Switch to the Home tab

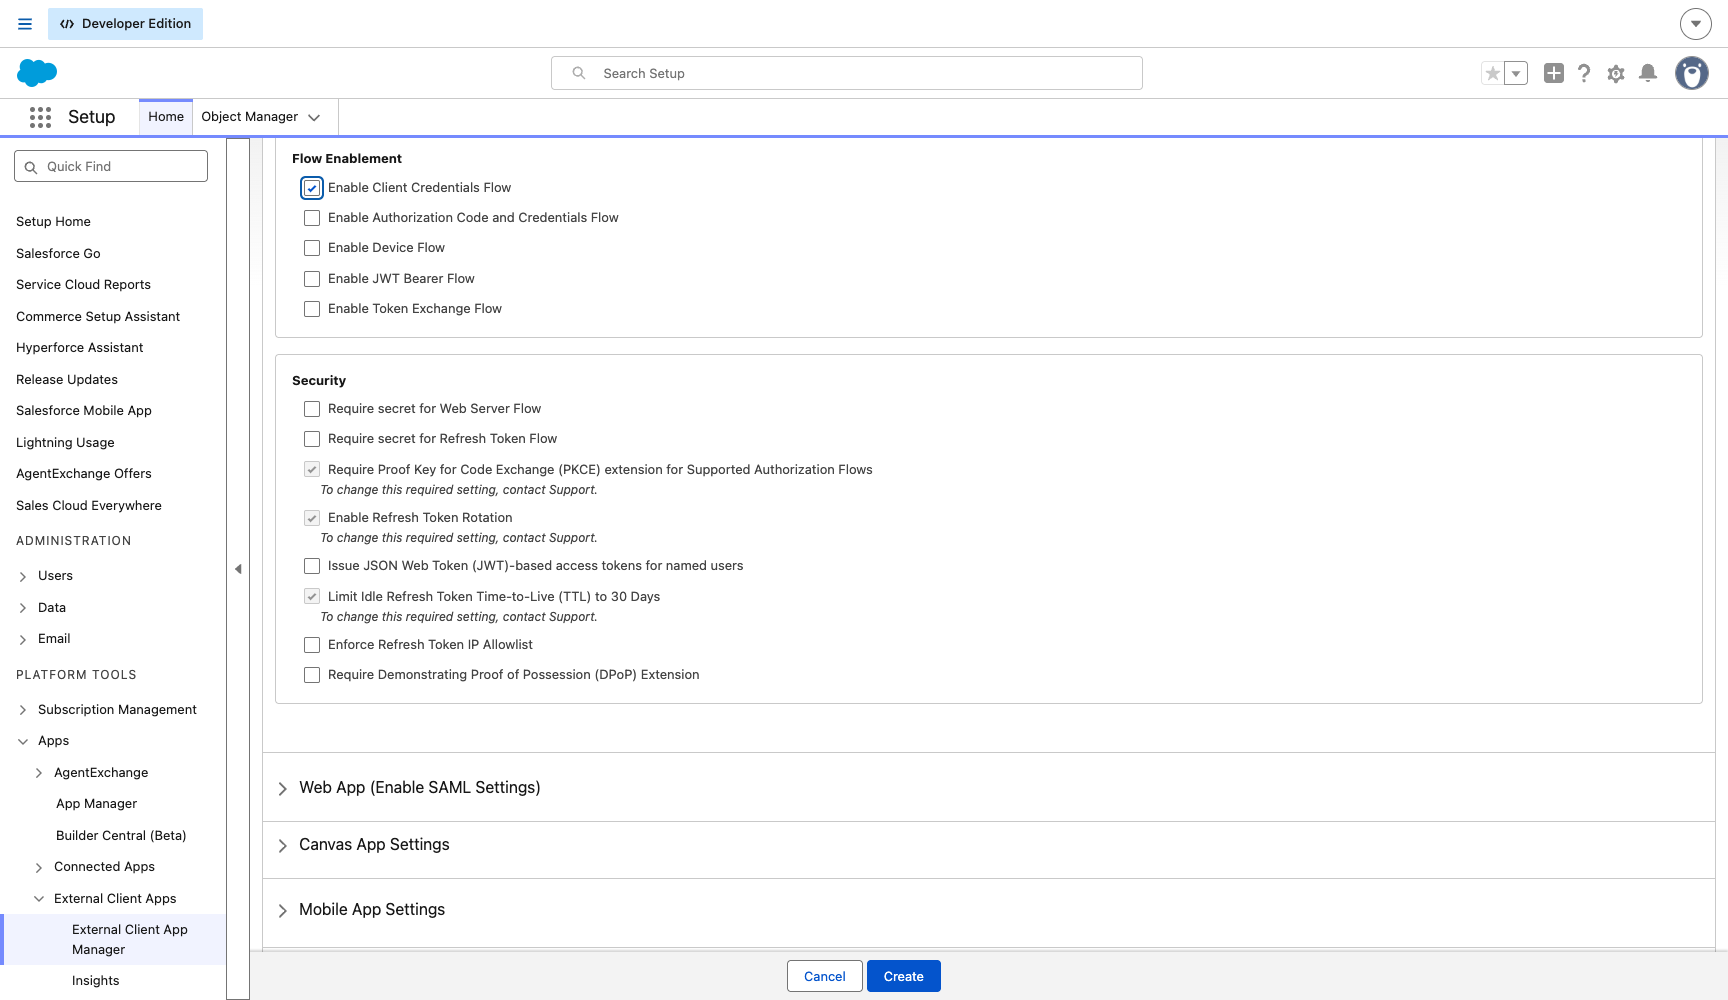click(x=166, y=117)
